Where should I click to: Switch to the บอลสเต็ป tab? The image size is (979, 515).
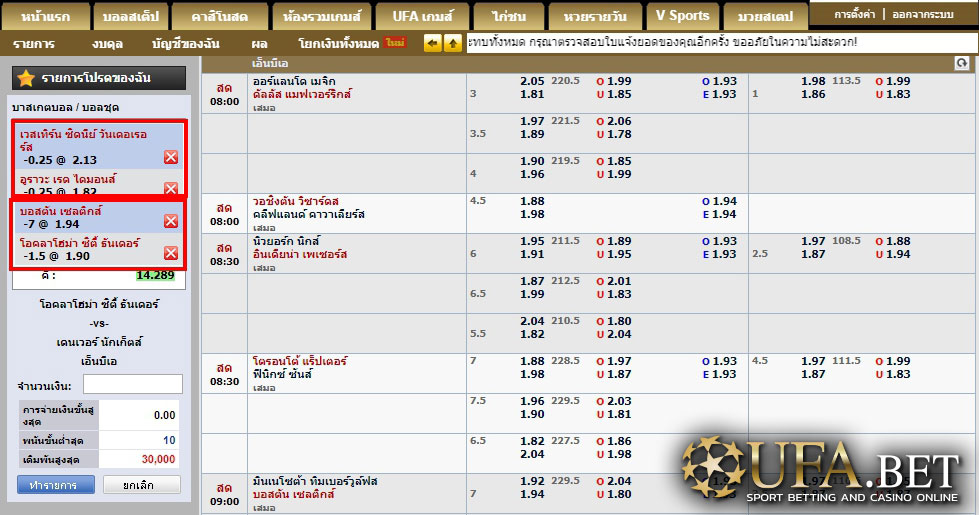tap(130, 16)
